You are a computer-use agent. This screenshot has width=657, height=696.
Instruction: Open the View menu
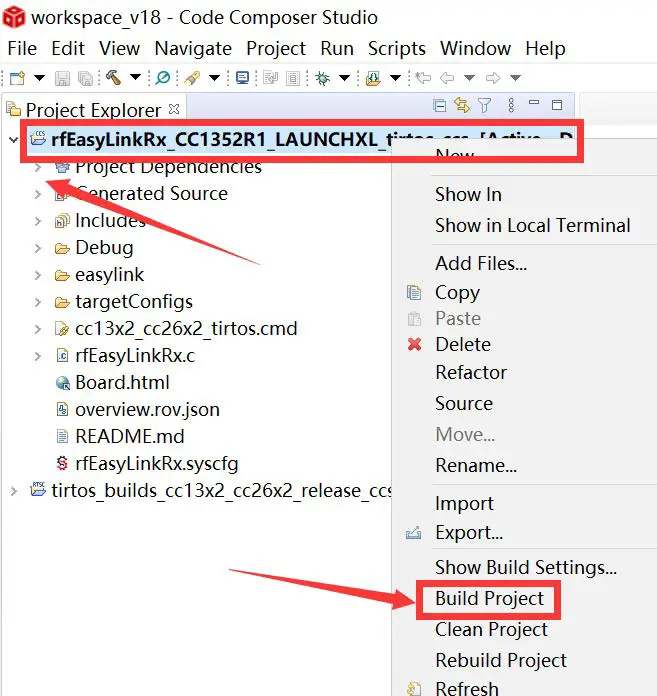(x=119, y=48)
